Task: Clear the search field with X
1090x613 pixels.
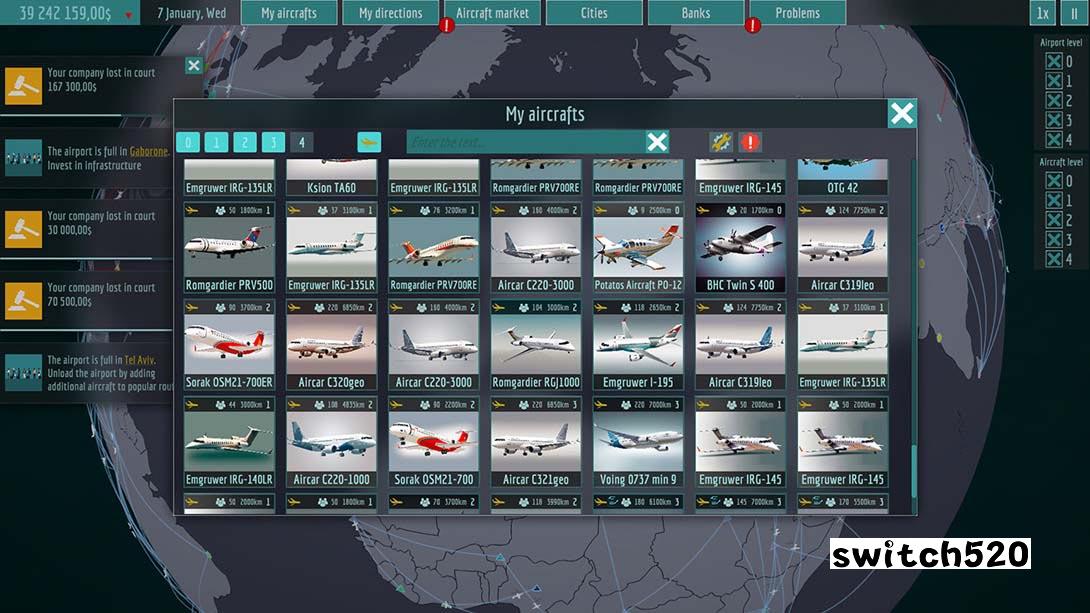Action: point(657,142)
